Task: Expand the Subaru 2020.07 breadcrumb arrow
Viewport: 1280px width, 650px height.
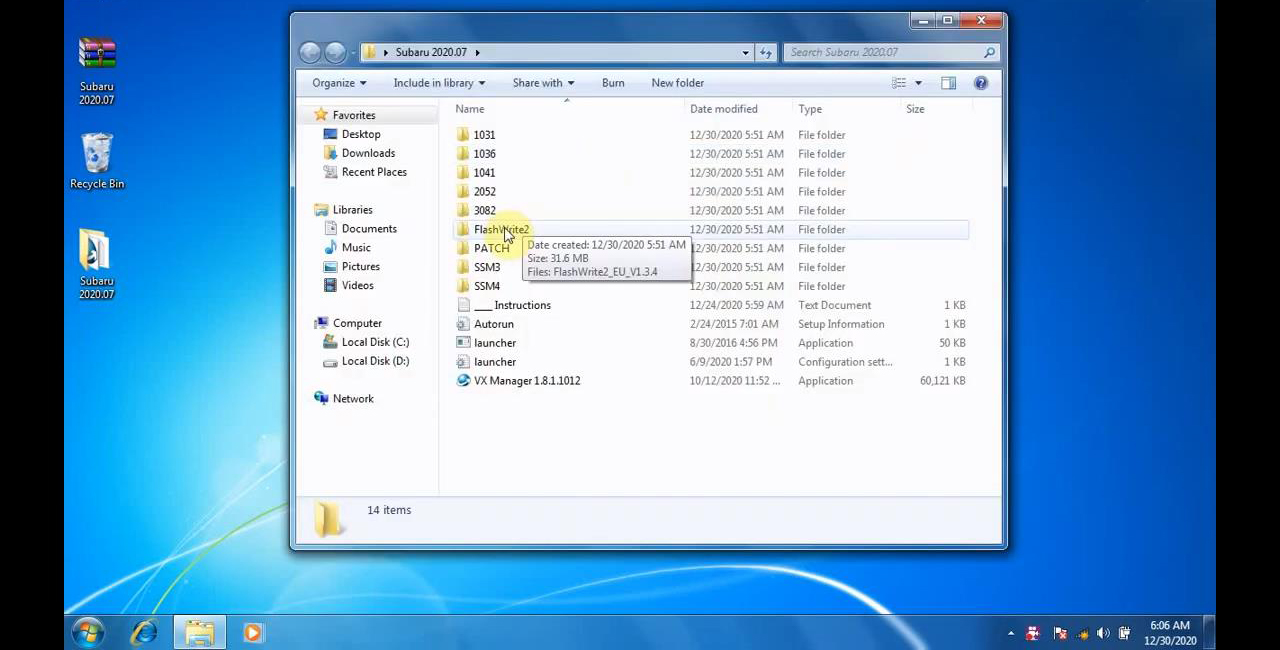Action: click(478, 52)
